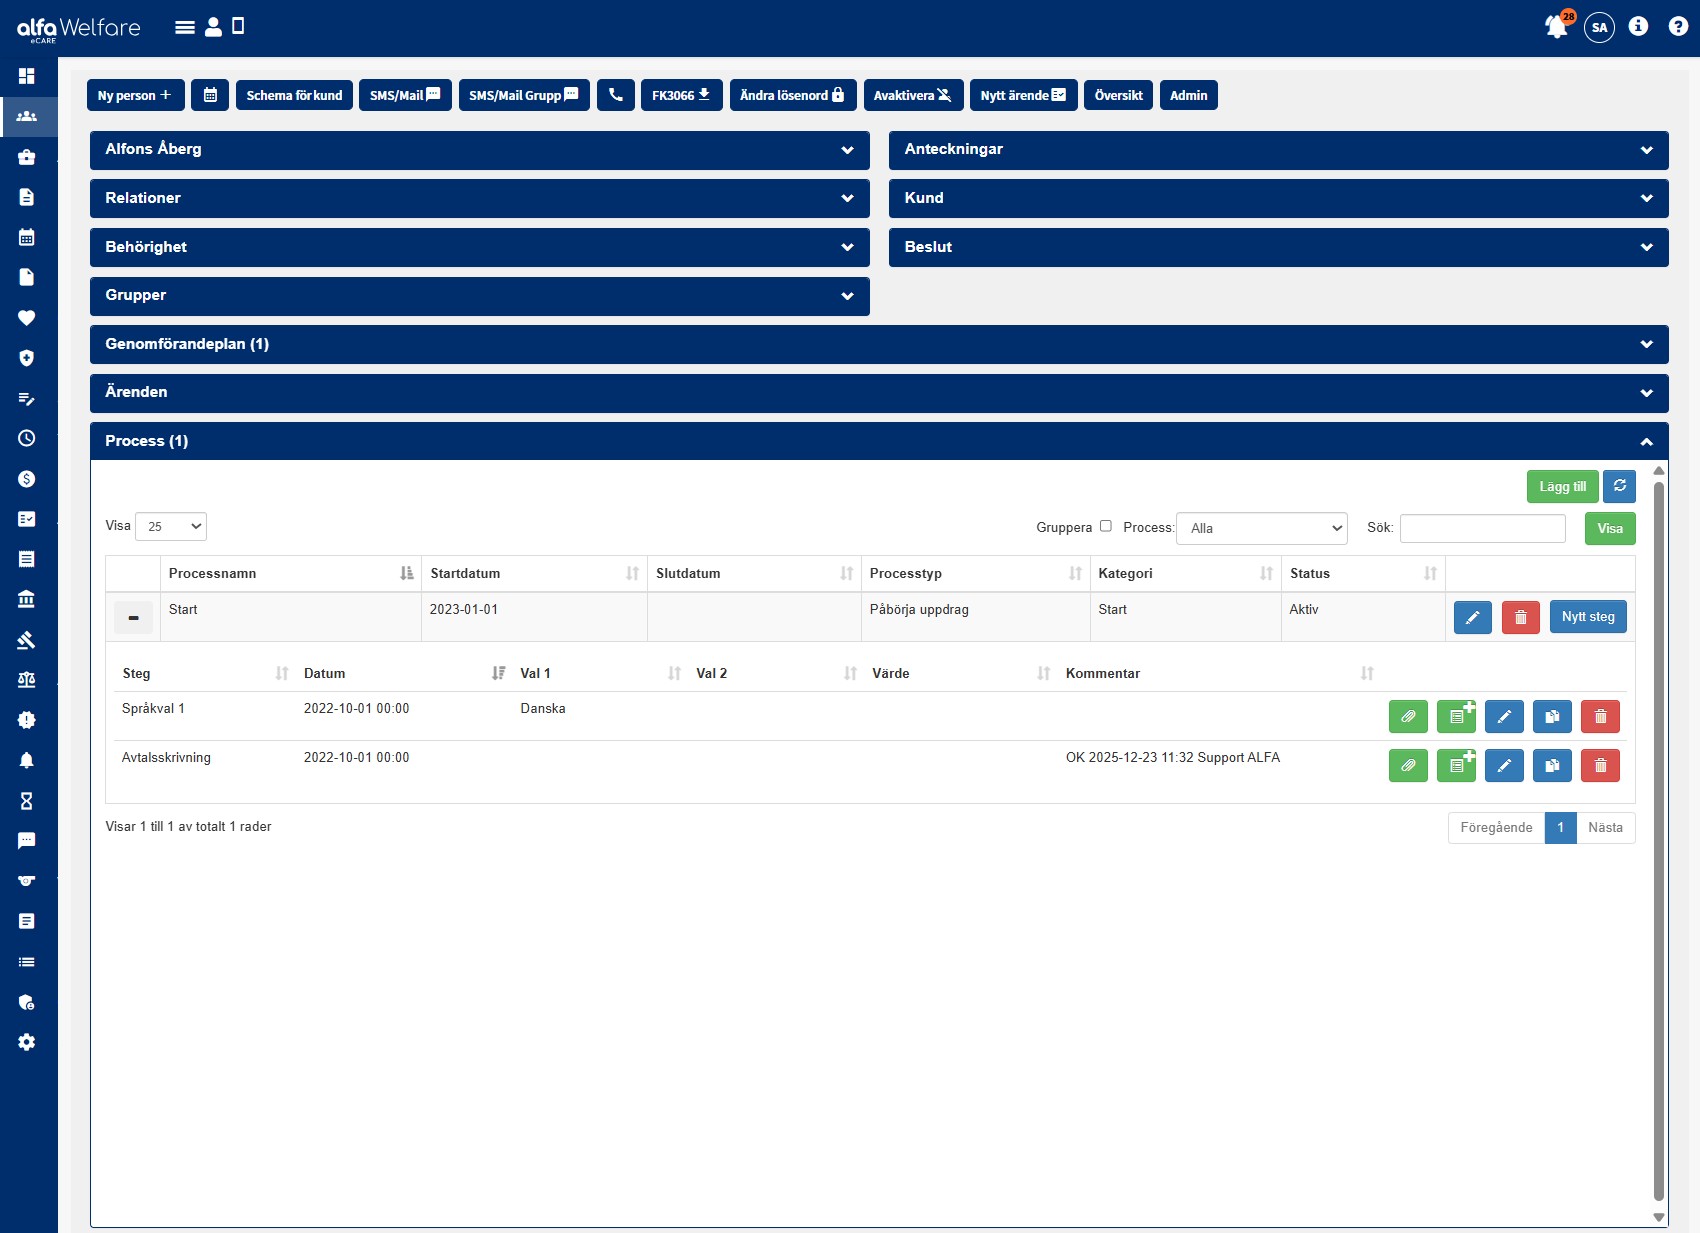Copy the Språkval 1 step

click(x=1552, y=716)
